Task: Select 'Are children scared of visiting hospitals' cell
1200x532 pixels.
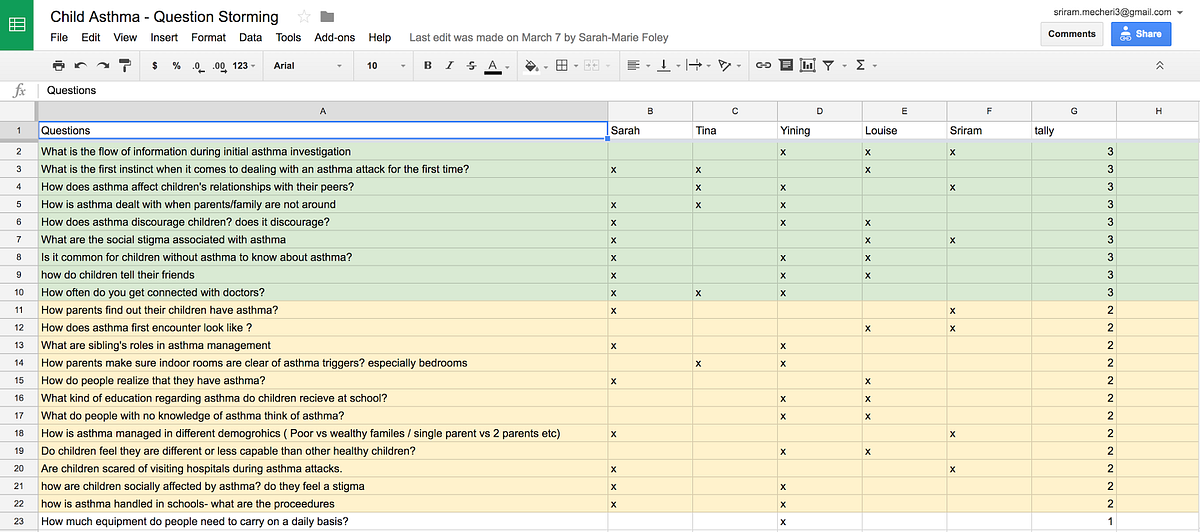Action: pos(322,469)
